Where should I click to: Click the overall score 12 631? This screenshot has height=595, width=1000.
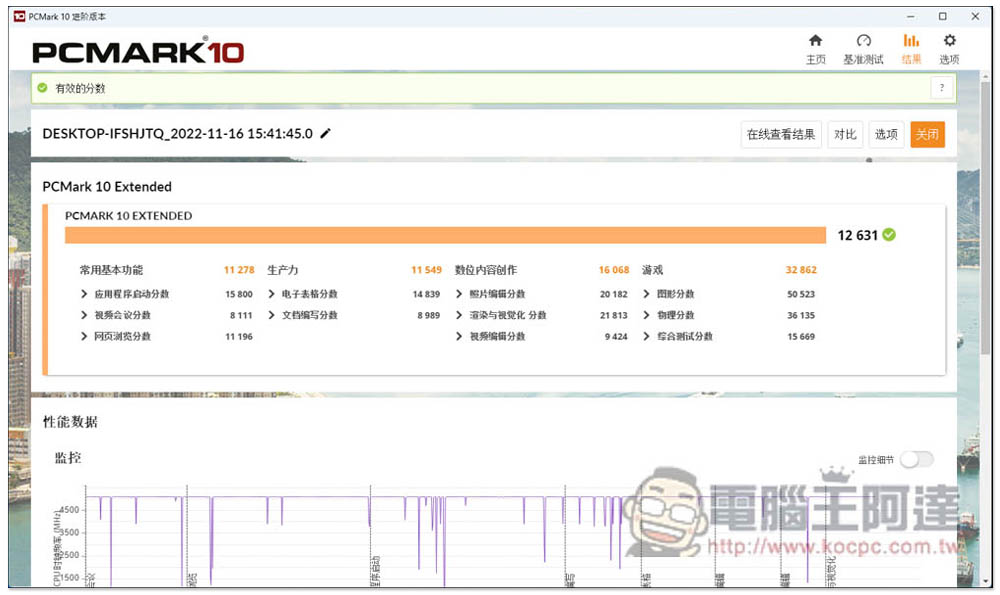(858, 235)
